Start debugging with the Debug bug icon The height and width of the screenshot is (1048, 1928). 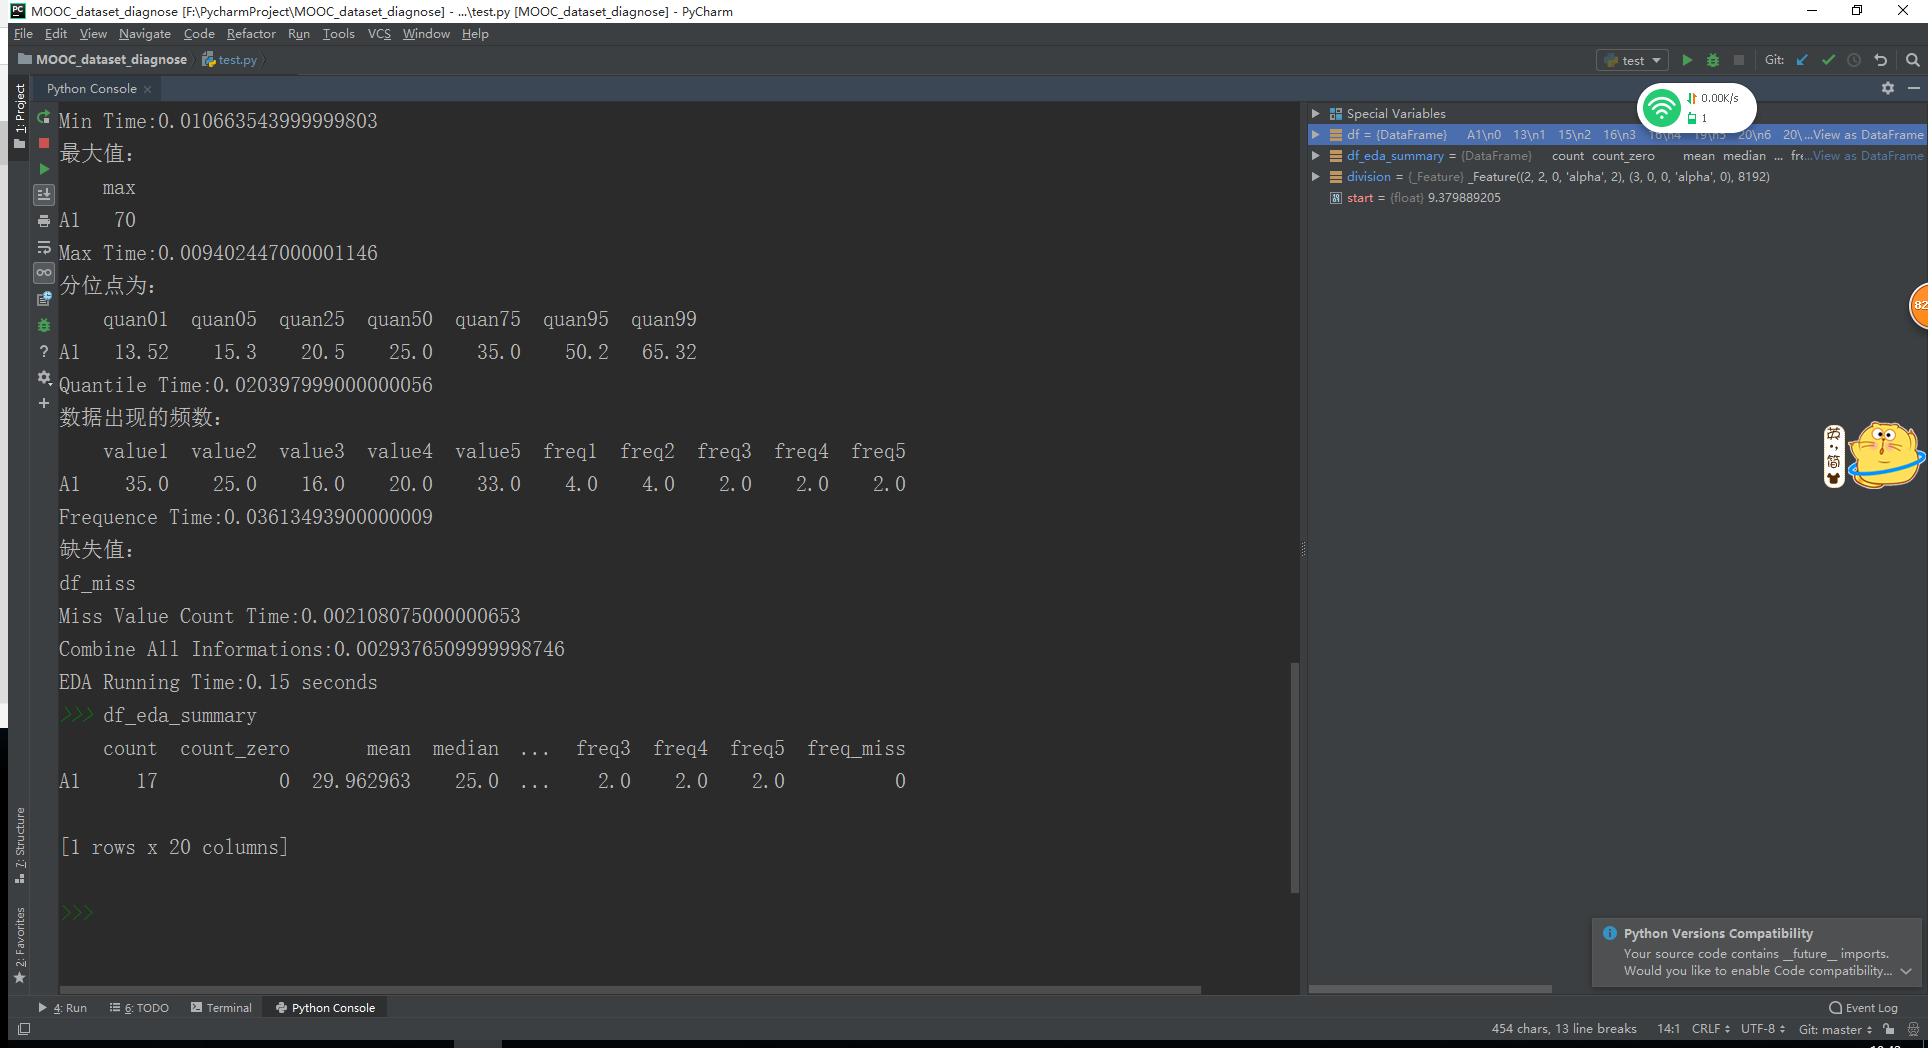point(1713,60)
